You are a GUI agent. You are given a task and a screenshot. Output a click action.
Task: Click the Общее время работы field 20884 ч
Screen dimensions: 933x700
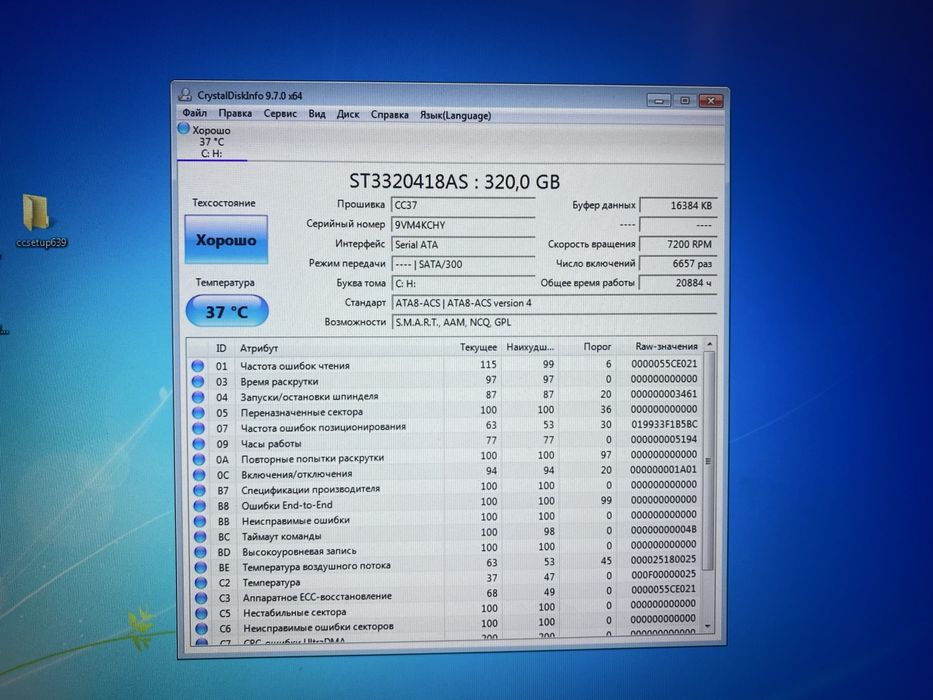click(x=678, y=283)
